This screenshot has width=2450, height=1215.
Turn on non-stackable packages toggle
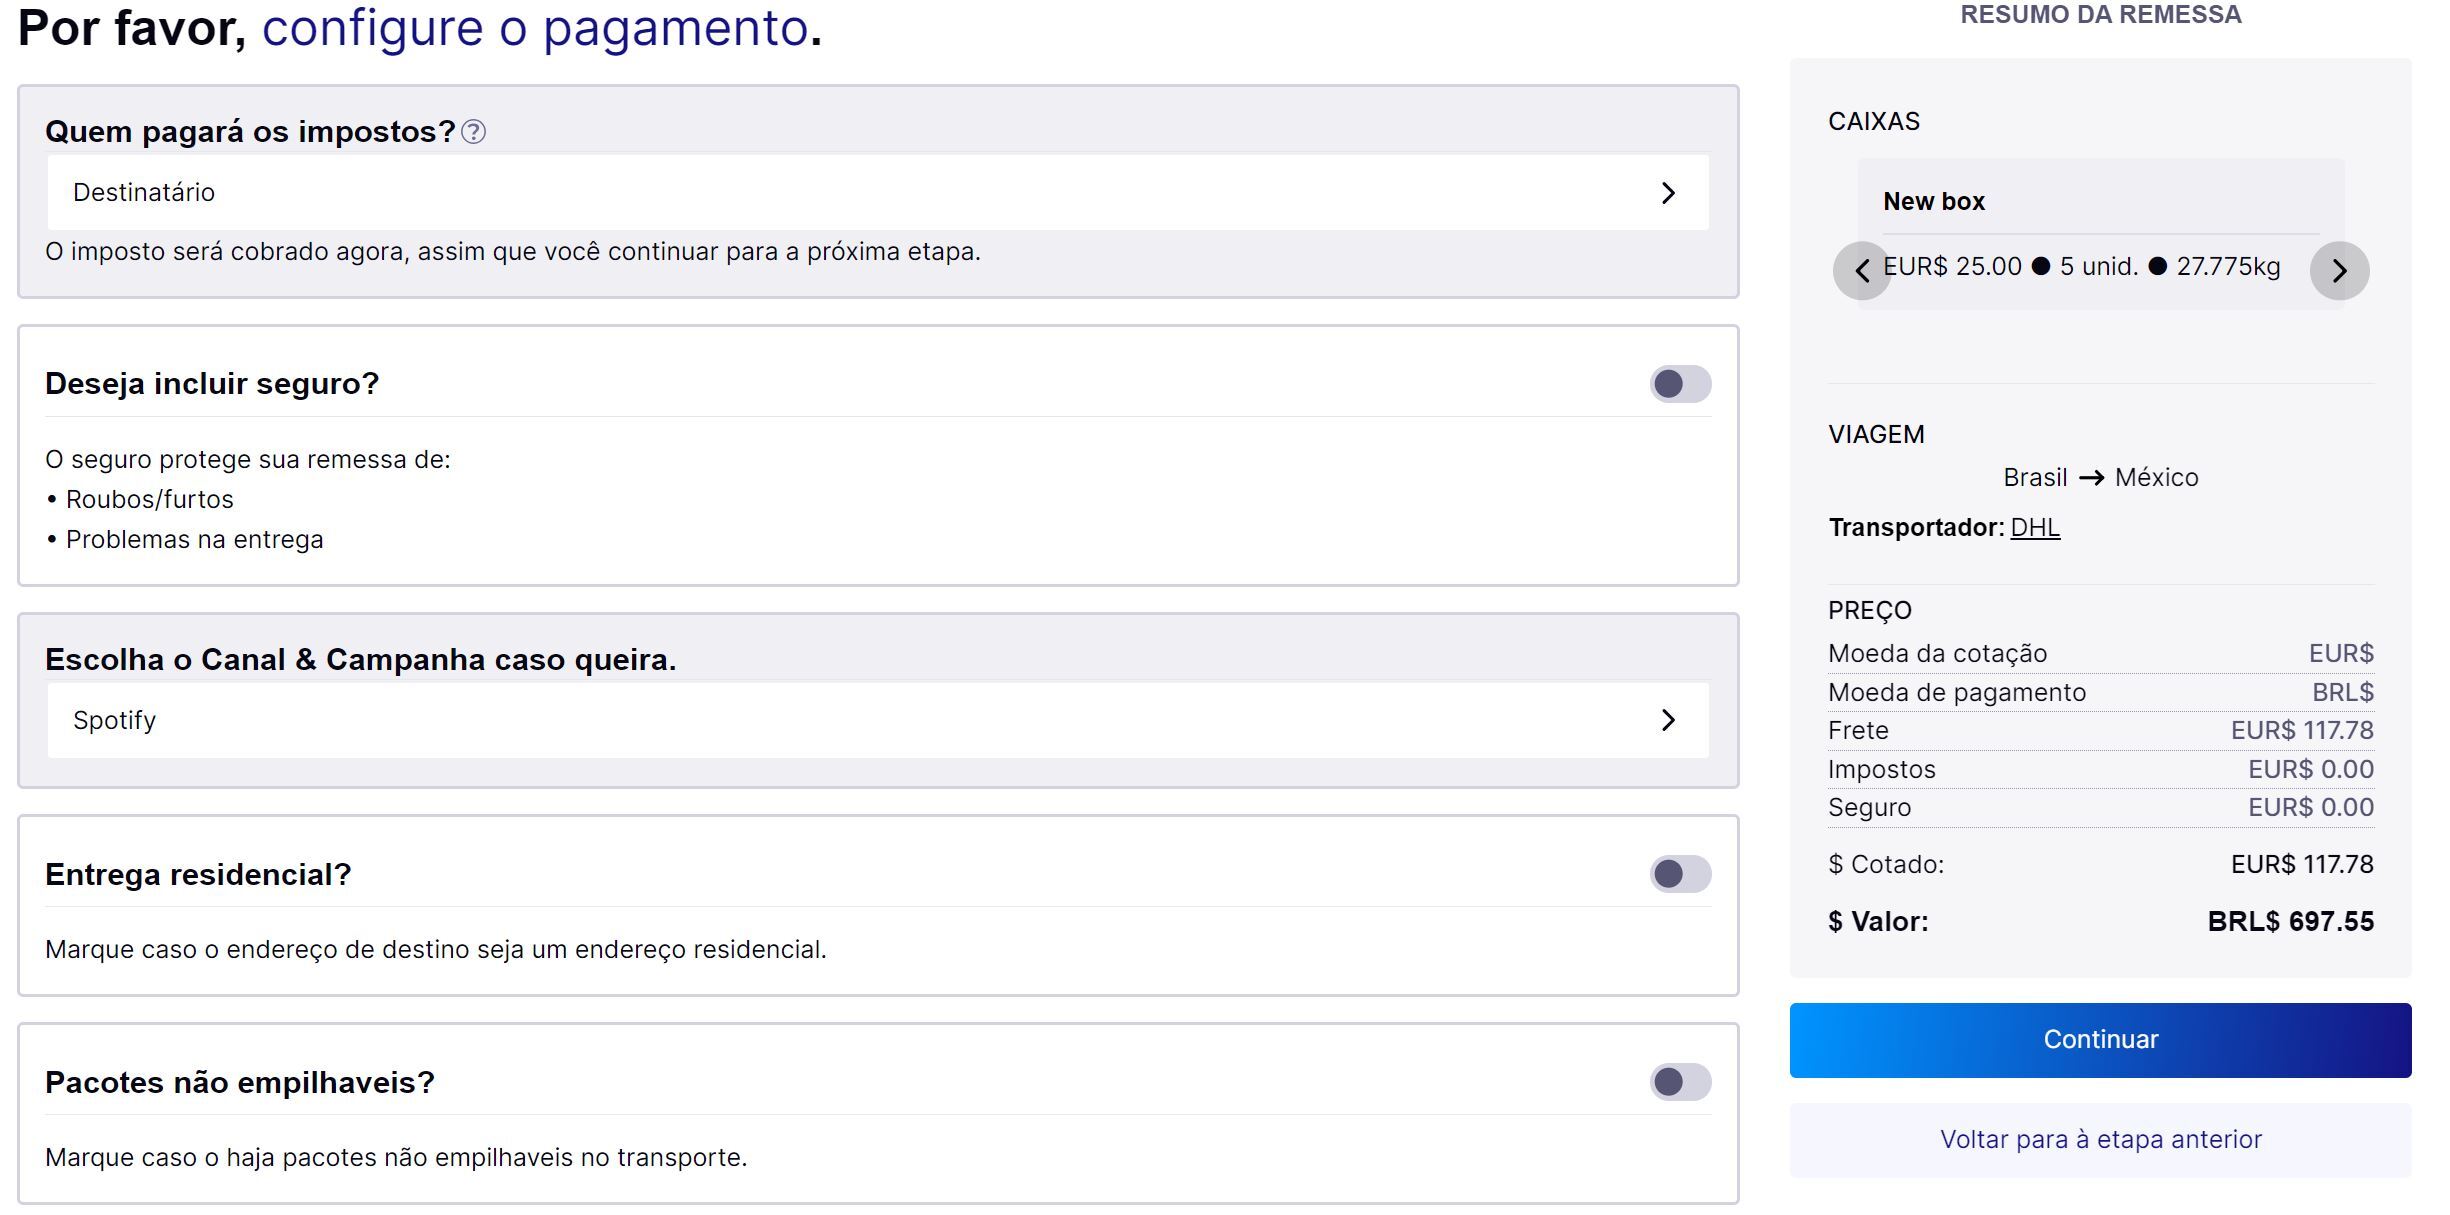[1680, 1082]
